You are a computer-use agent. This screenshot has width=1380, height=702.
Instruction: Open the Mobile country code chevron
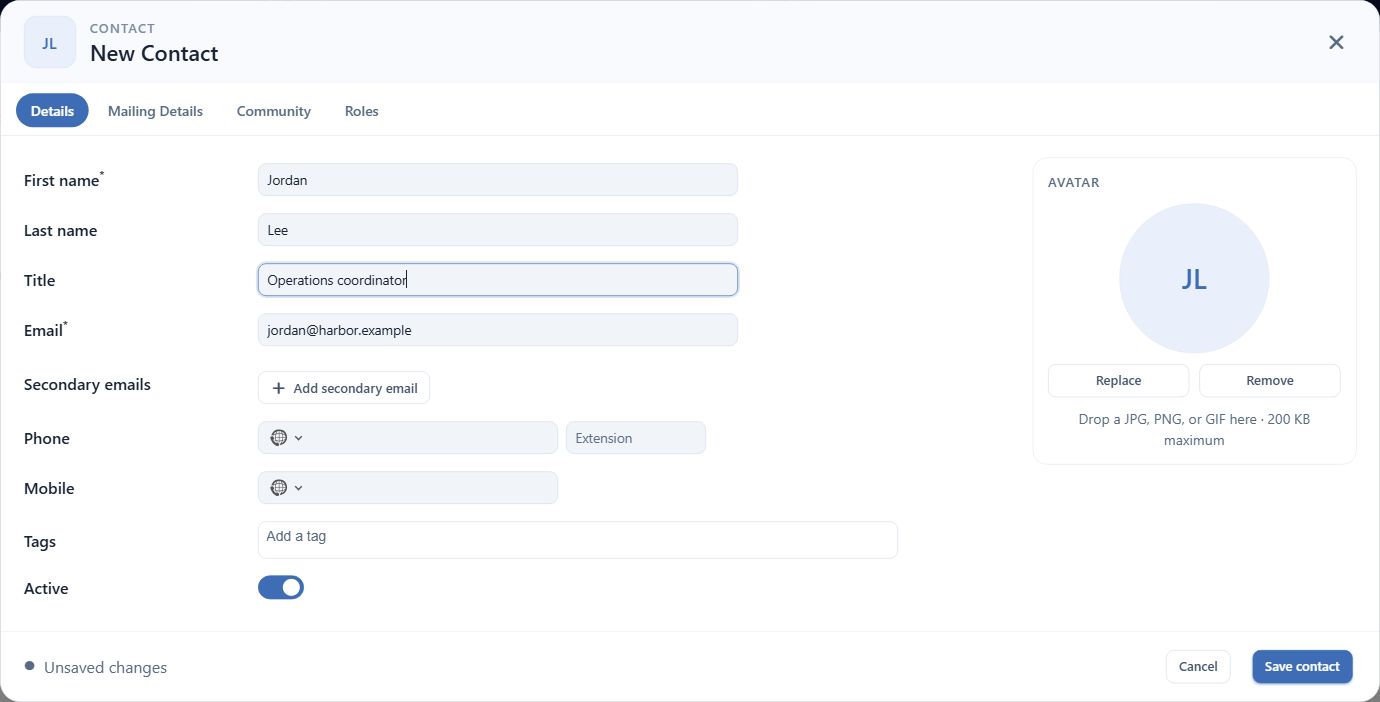(x=299, y=488)
